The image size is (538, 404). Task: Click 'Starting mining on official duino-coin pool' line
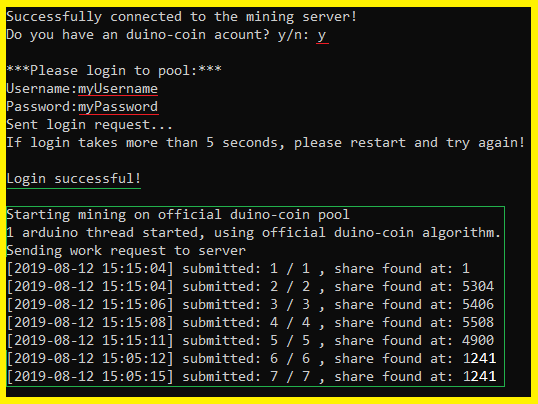coord(178,215)
